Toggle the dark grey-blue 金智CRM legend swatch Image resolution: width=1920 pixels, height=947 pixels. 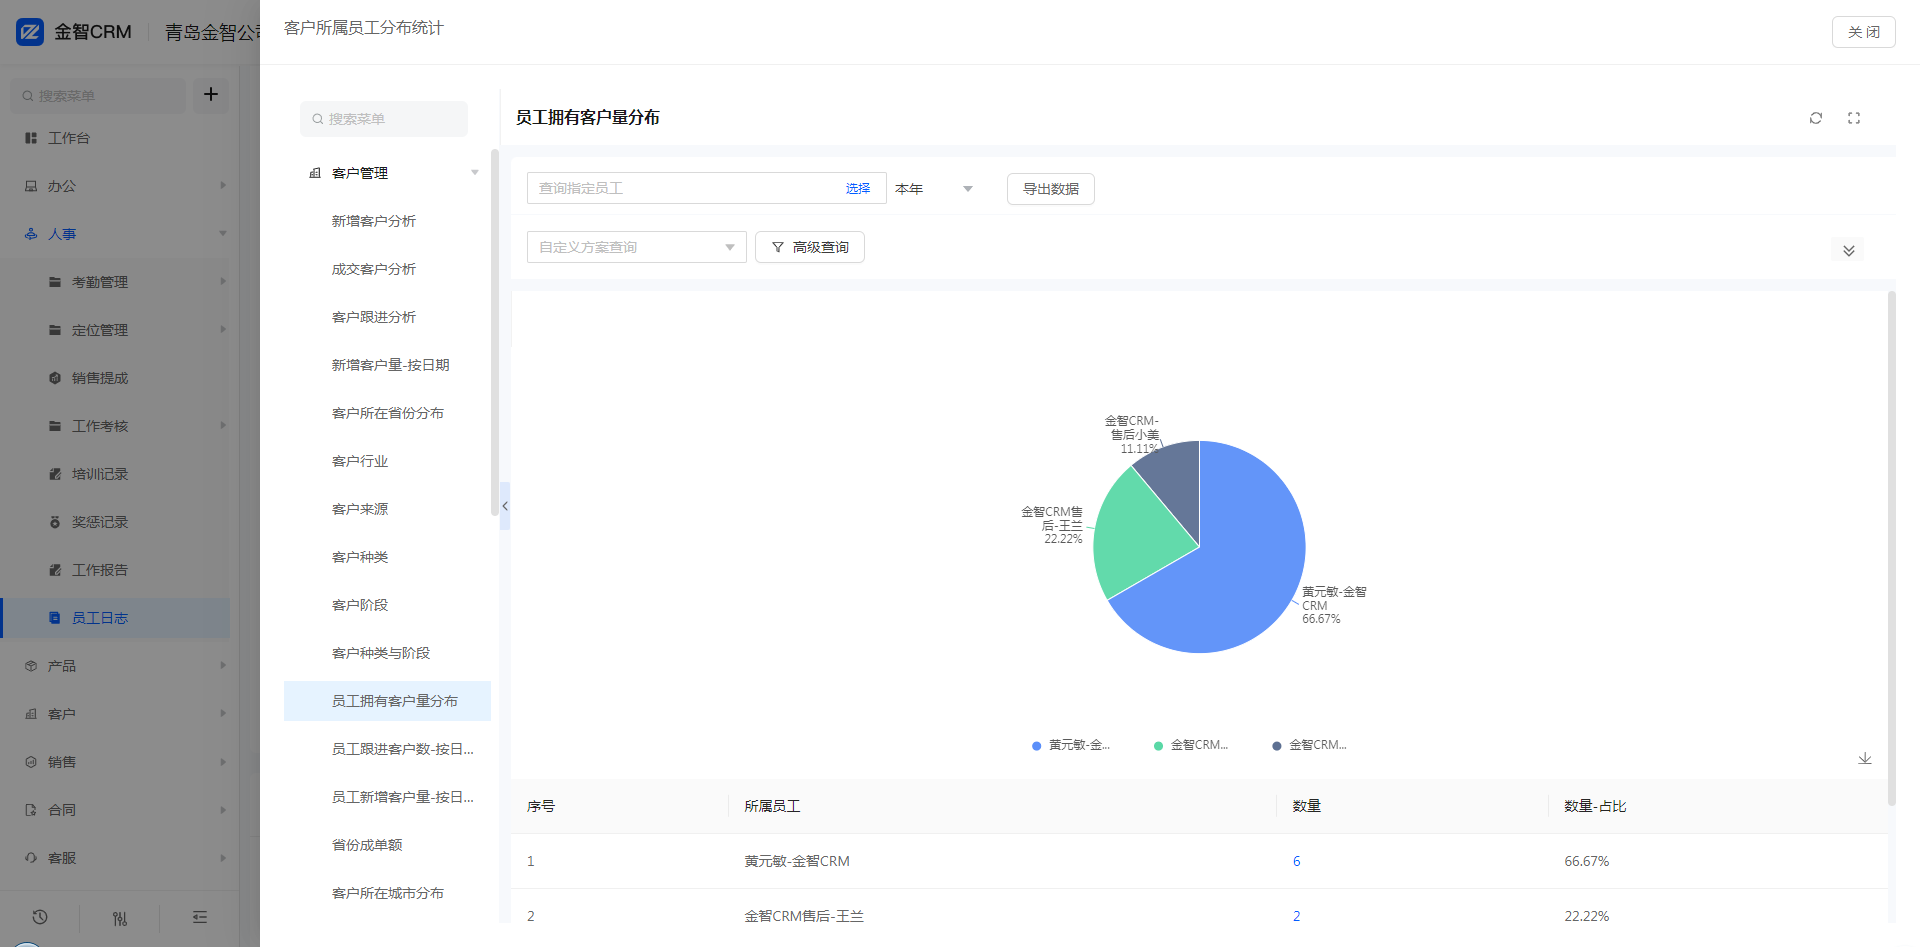(1277, 746)
